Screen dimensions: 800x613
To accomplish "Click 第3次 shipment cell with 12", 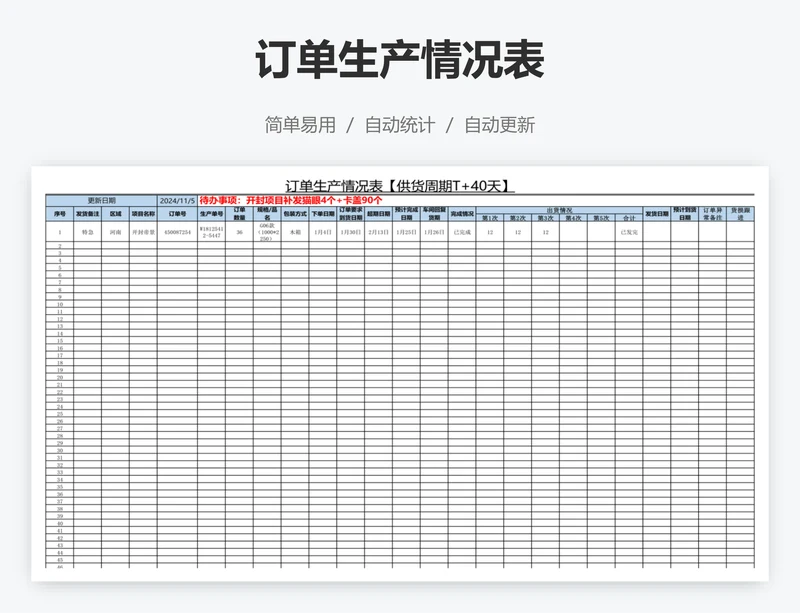I will [x=545, y=232].
